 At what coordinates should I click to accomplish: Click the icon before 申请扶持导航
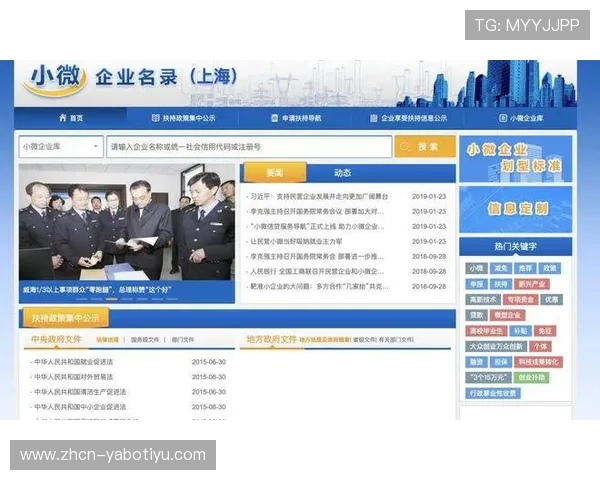tap(274, 118)
